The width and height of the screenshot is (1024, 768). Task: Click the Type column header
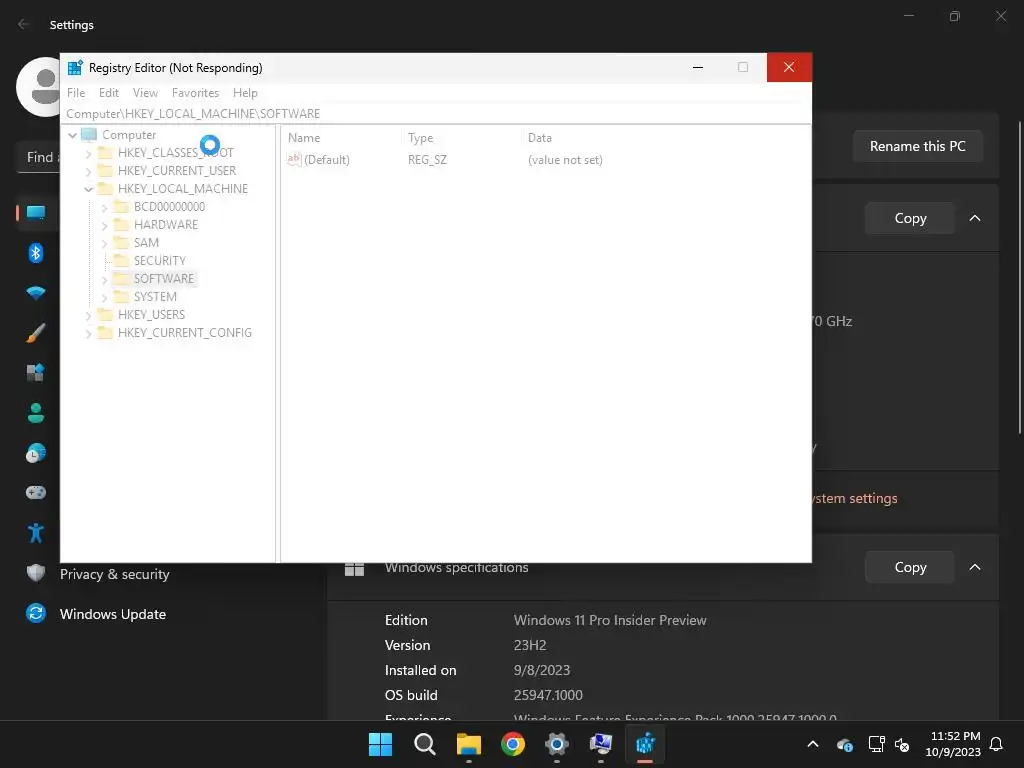pos(421,138)
